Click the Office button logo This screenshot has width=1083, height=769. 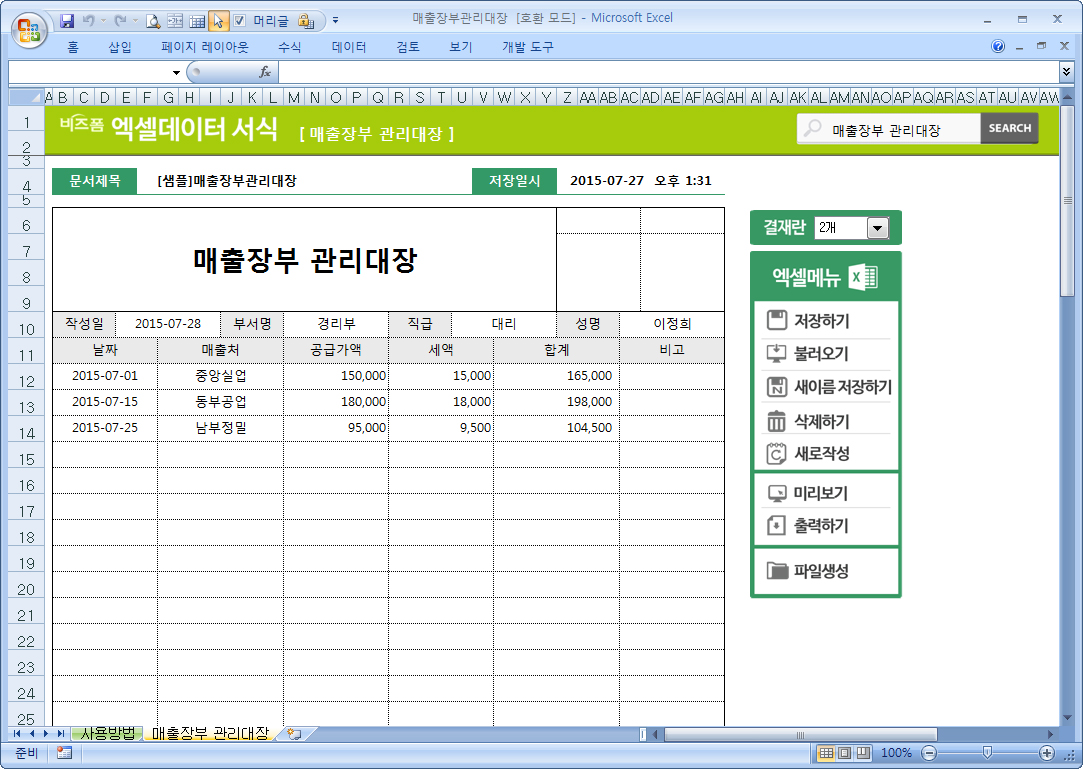tap(28, 27)
